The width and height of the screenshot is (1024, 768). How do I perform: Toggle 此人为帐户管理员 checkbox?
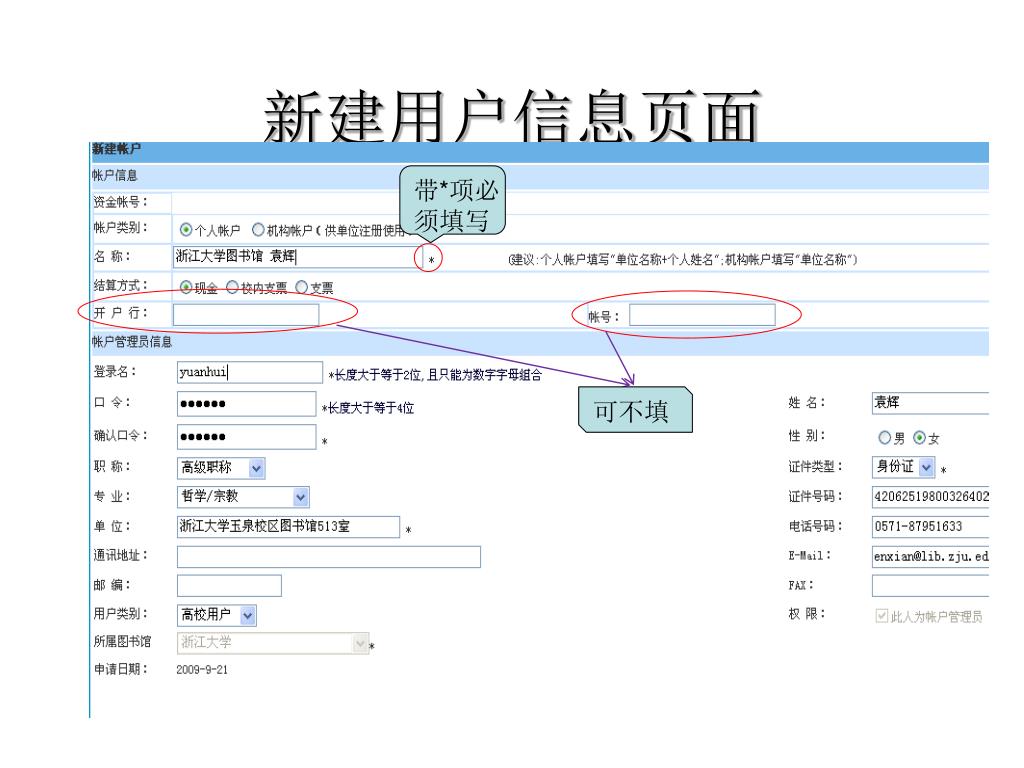[x=882, y=616]
